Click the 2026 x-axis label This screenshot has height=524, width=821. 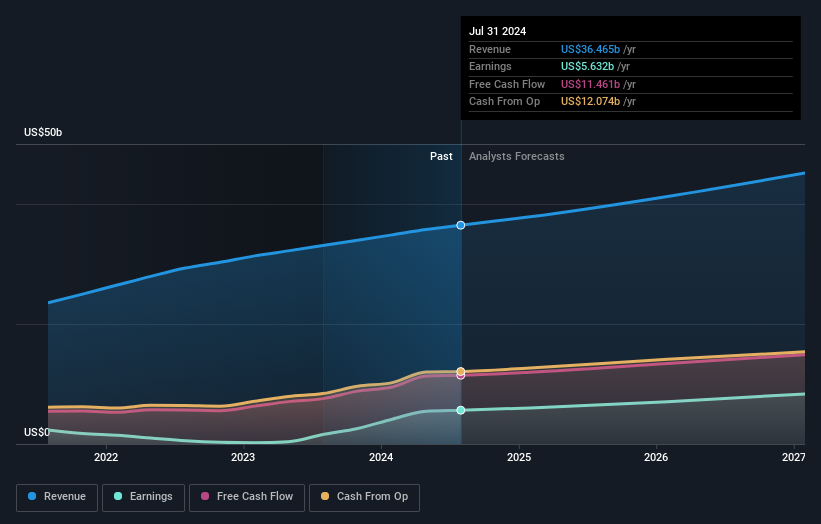(x=656, y=457)
